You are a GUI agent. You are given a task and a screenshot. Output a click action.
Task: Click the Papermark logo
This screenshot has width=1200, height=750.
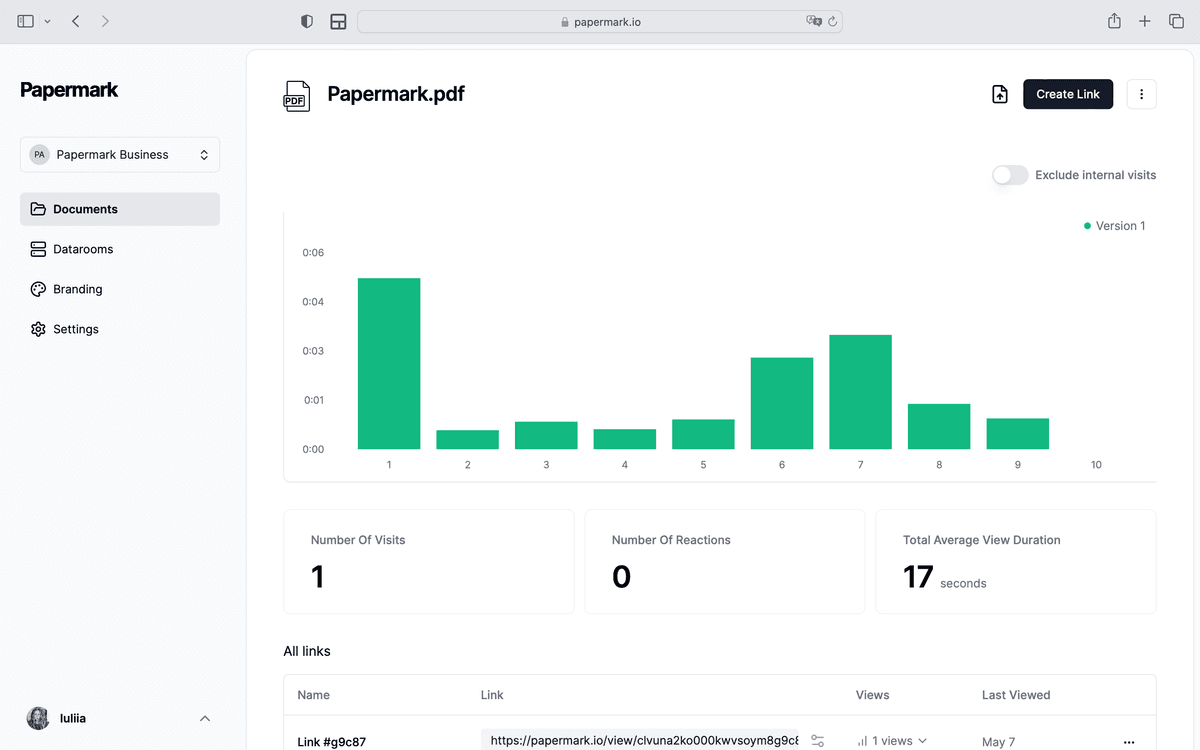68,90
